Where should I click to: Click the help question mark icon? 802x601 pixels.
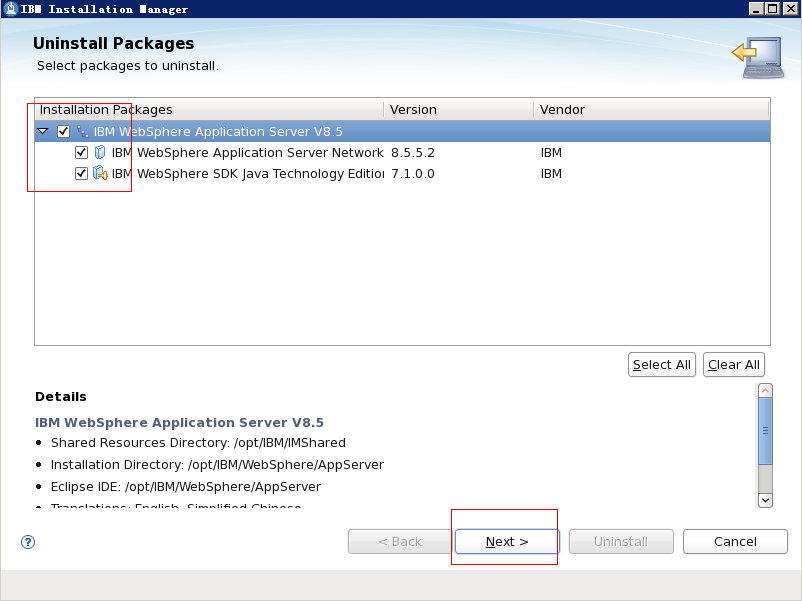pos(28,542)
